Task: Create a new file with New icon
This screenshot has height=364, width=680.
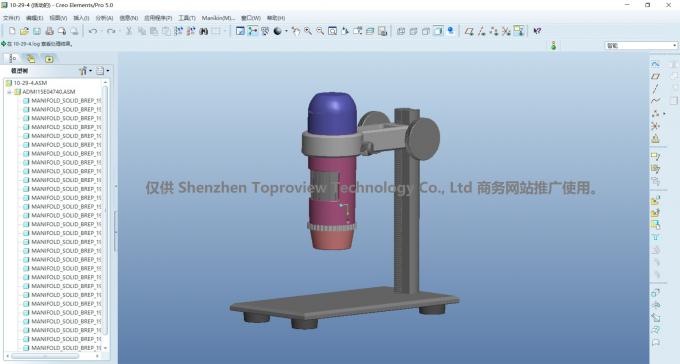Action: click(x=12, y=31)
